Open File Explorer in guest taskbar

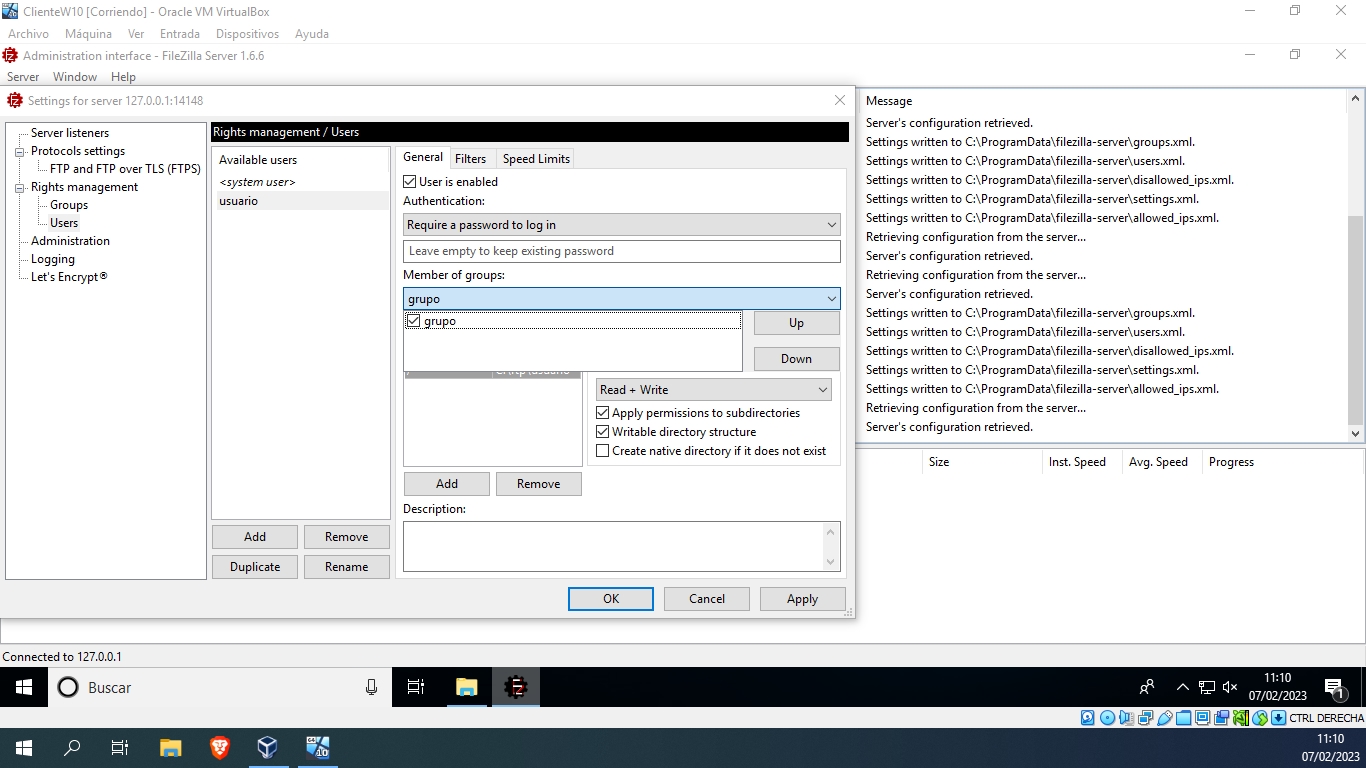click(x=467, y=687)
